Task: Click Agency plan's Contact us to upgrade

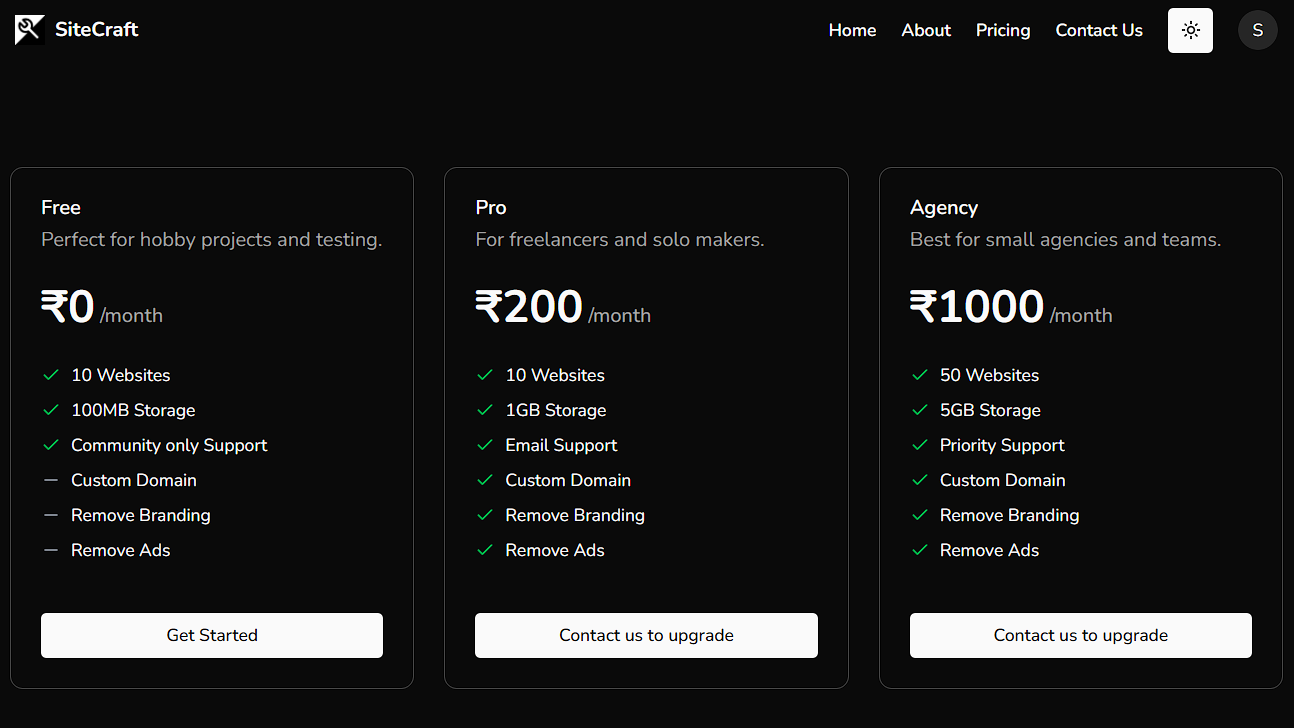Action: point(1080,635)
